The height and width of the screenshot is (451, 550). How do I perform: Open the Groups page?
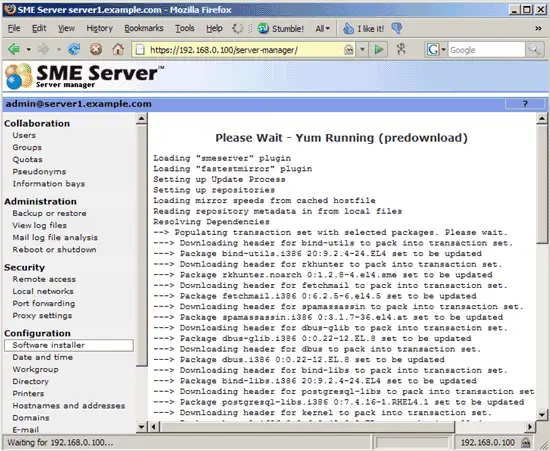click(27, 147)
